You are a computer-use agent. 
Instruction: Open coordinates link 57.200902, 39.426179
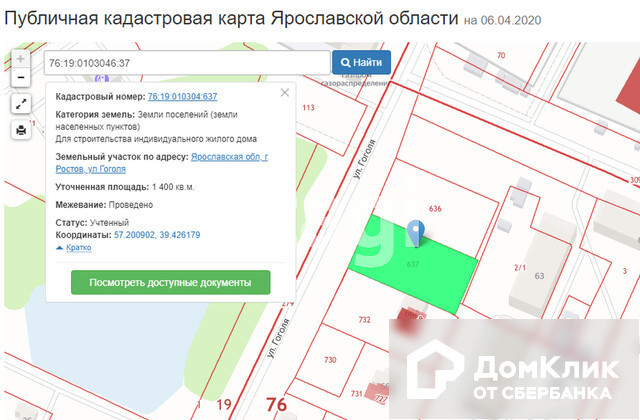(x=157, y=235)
